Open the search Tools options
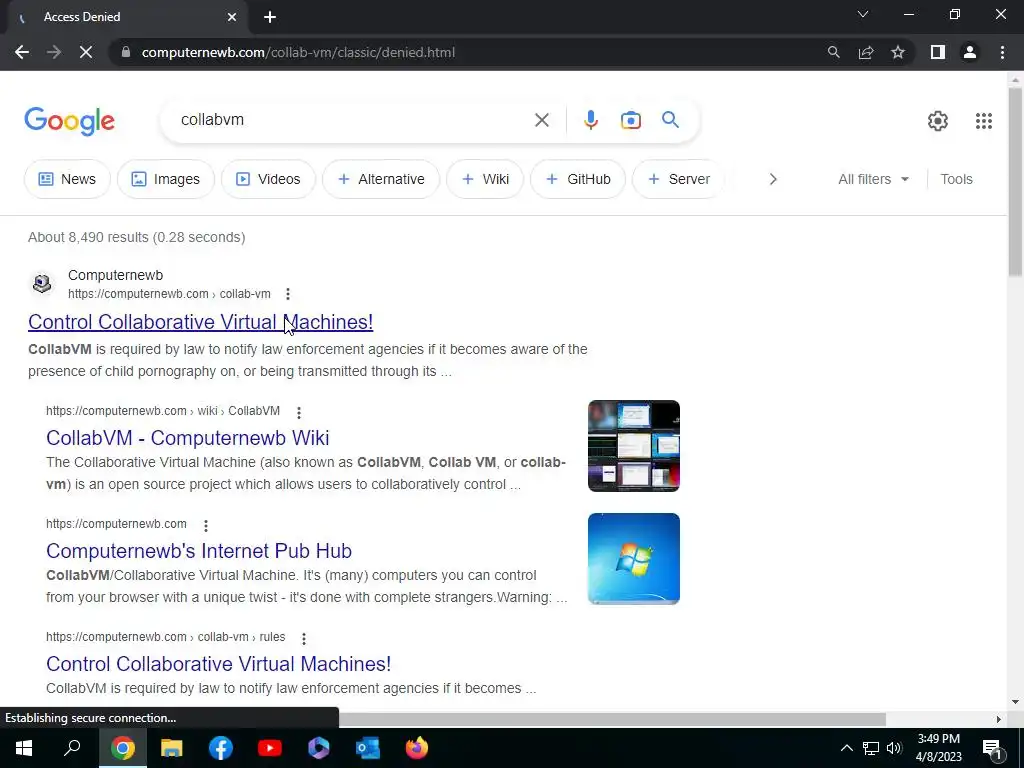Image resolution: width=1024 pixels, height=768 pixels. pos(956,179)
